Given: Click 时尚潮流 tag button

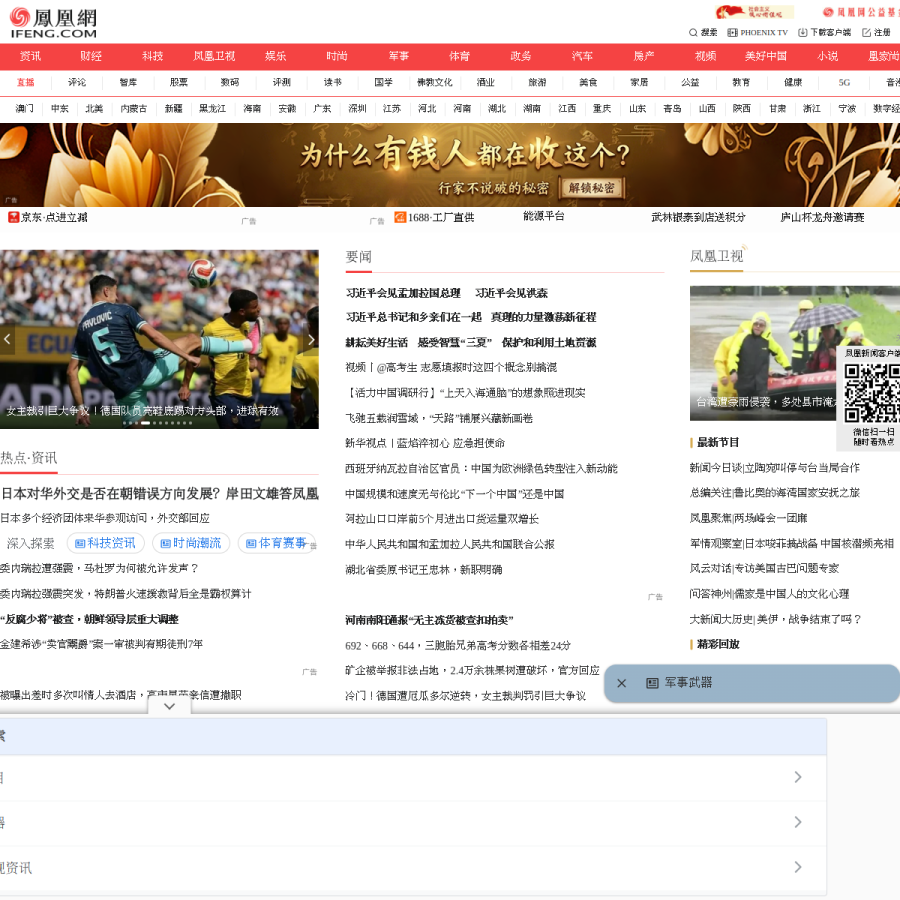Looking at the screenshot, I should (x=191, y=543).
